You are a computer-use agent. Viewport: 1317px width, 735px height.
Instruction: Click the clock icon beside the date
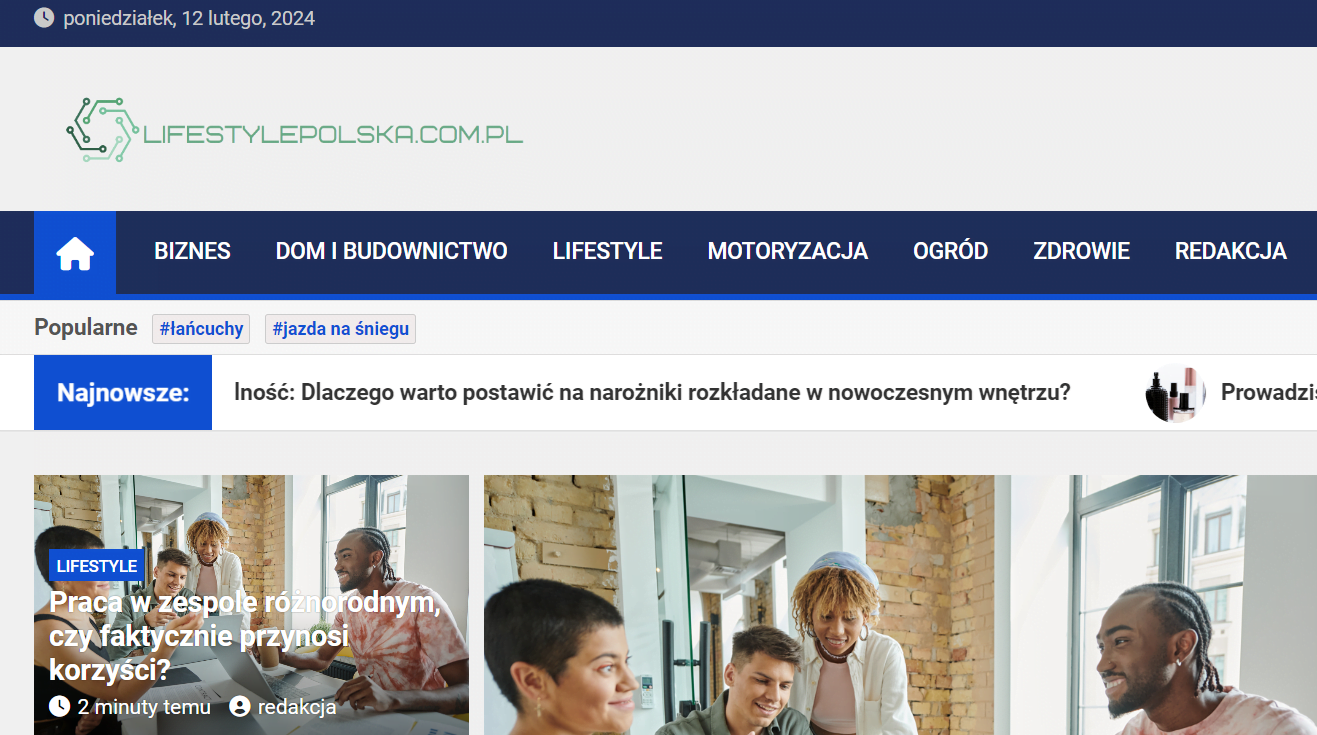tap(44, 18)
